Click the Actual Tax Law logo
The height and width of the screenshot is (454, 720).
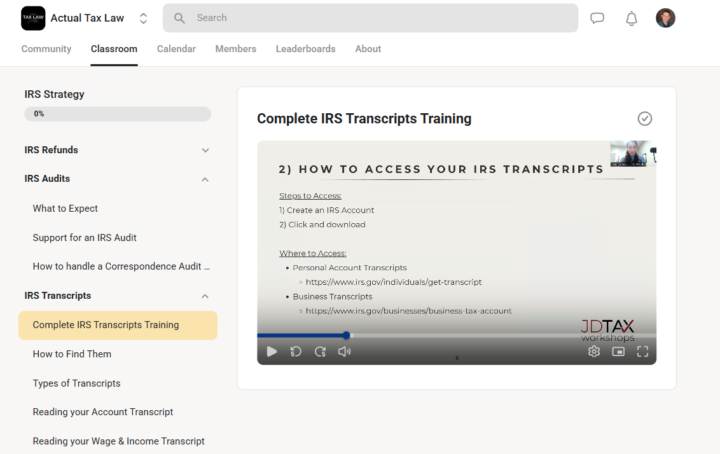[x=33, y=18]
